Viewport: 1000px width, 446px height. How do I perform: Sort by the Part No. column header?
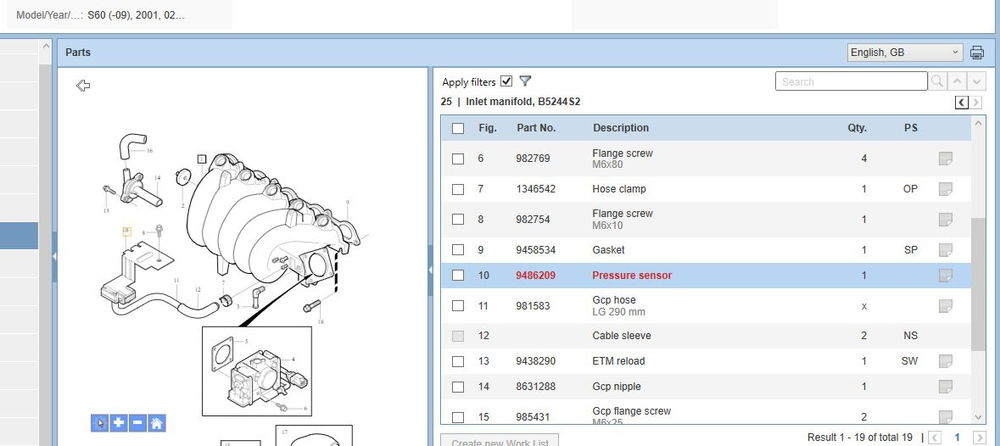(536, 128)
